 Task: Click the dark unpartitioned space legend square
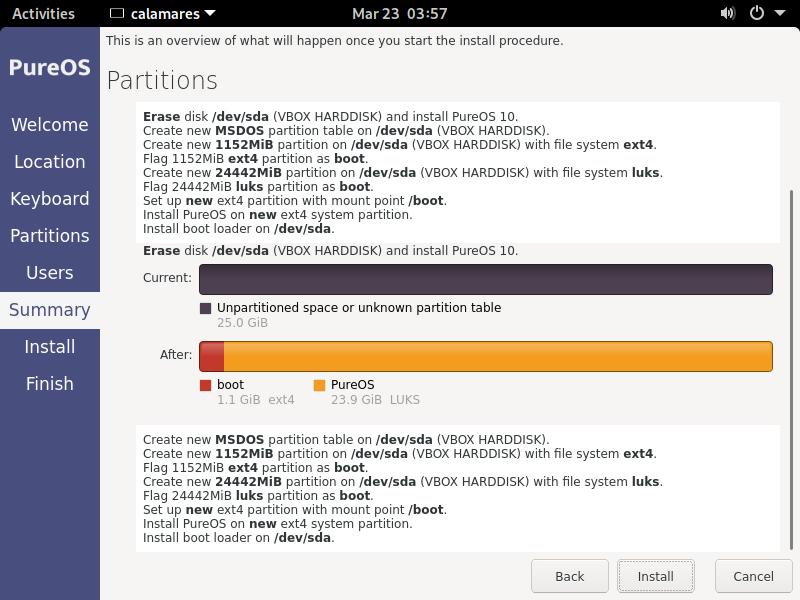(206, 309)
